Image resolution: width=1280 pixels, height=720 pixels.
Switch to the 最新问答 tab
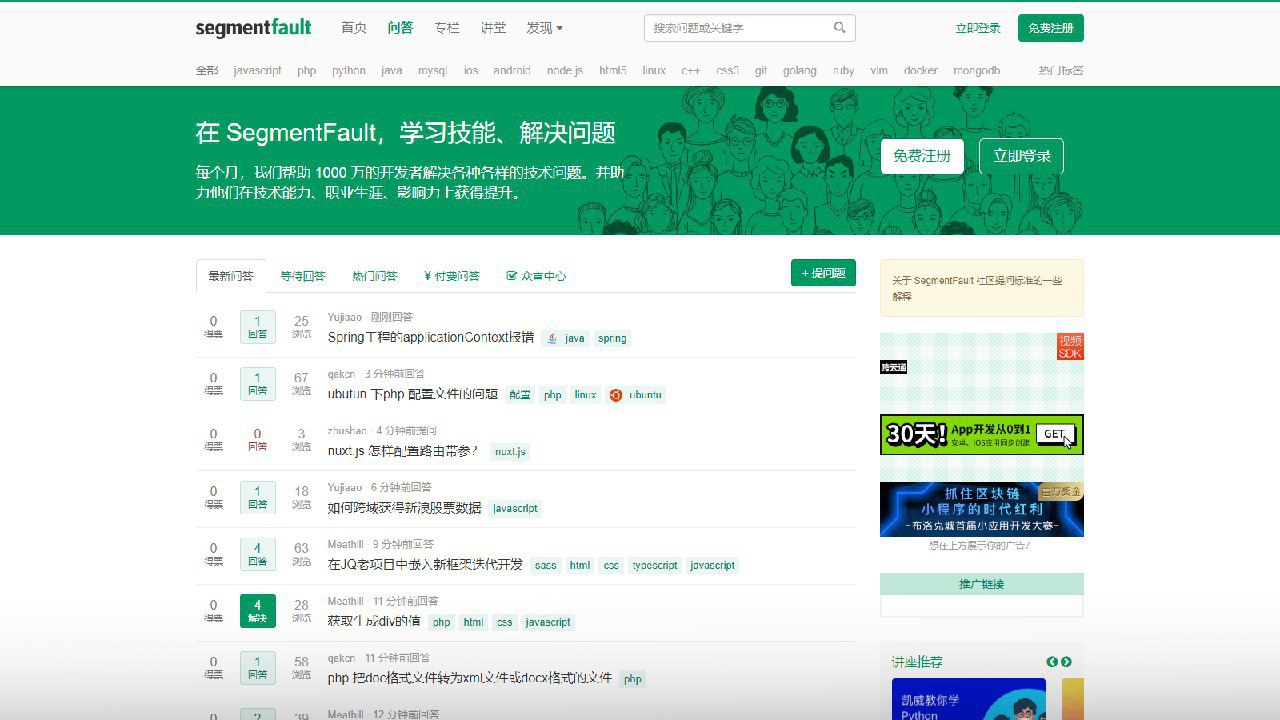point(231,276)
